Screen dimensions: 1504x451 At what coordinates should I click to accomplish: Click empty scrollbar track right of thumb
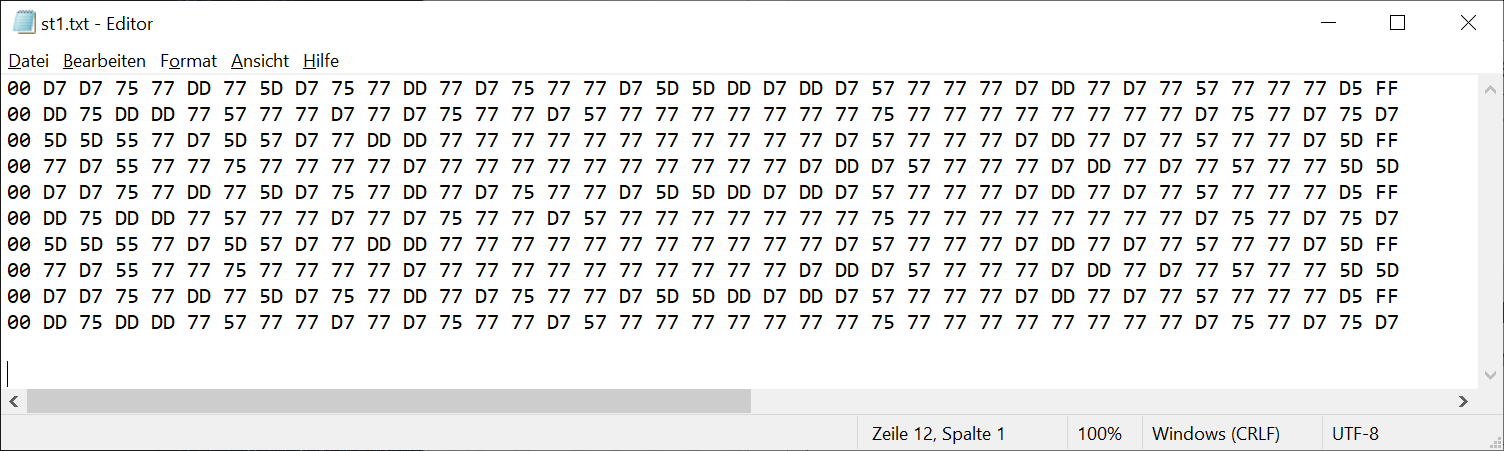tap(1100, 401)
